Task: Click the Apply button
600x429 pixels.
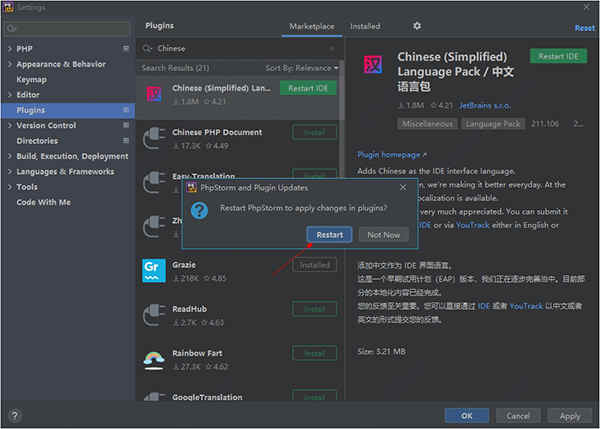Action: 570,416
